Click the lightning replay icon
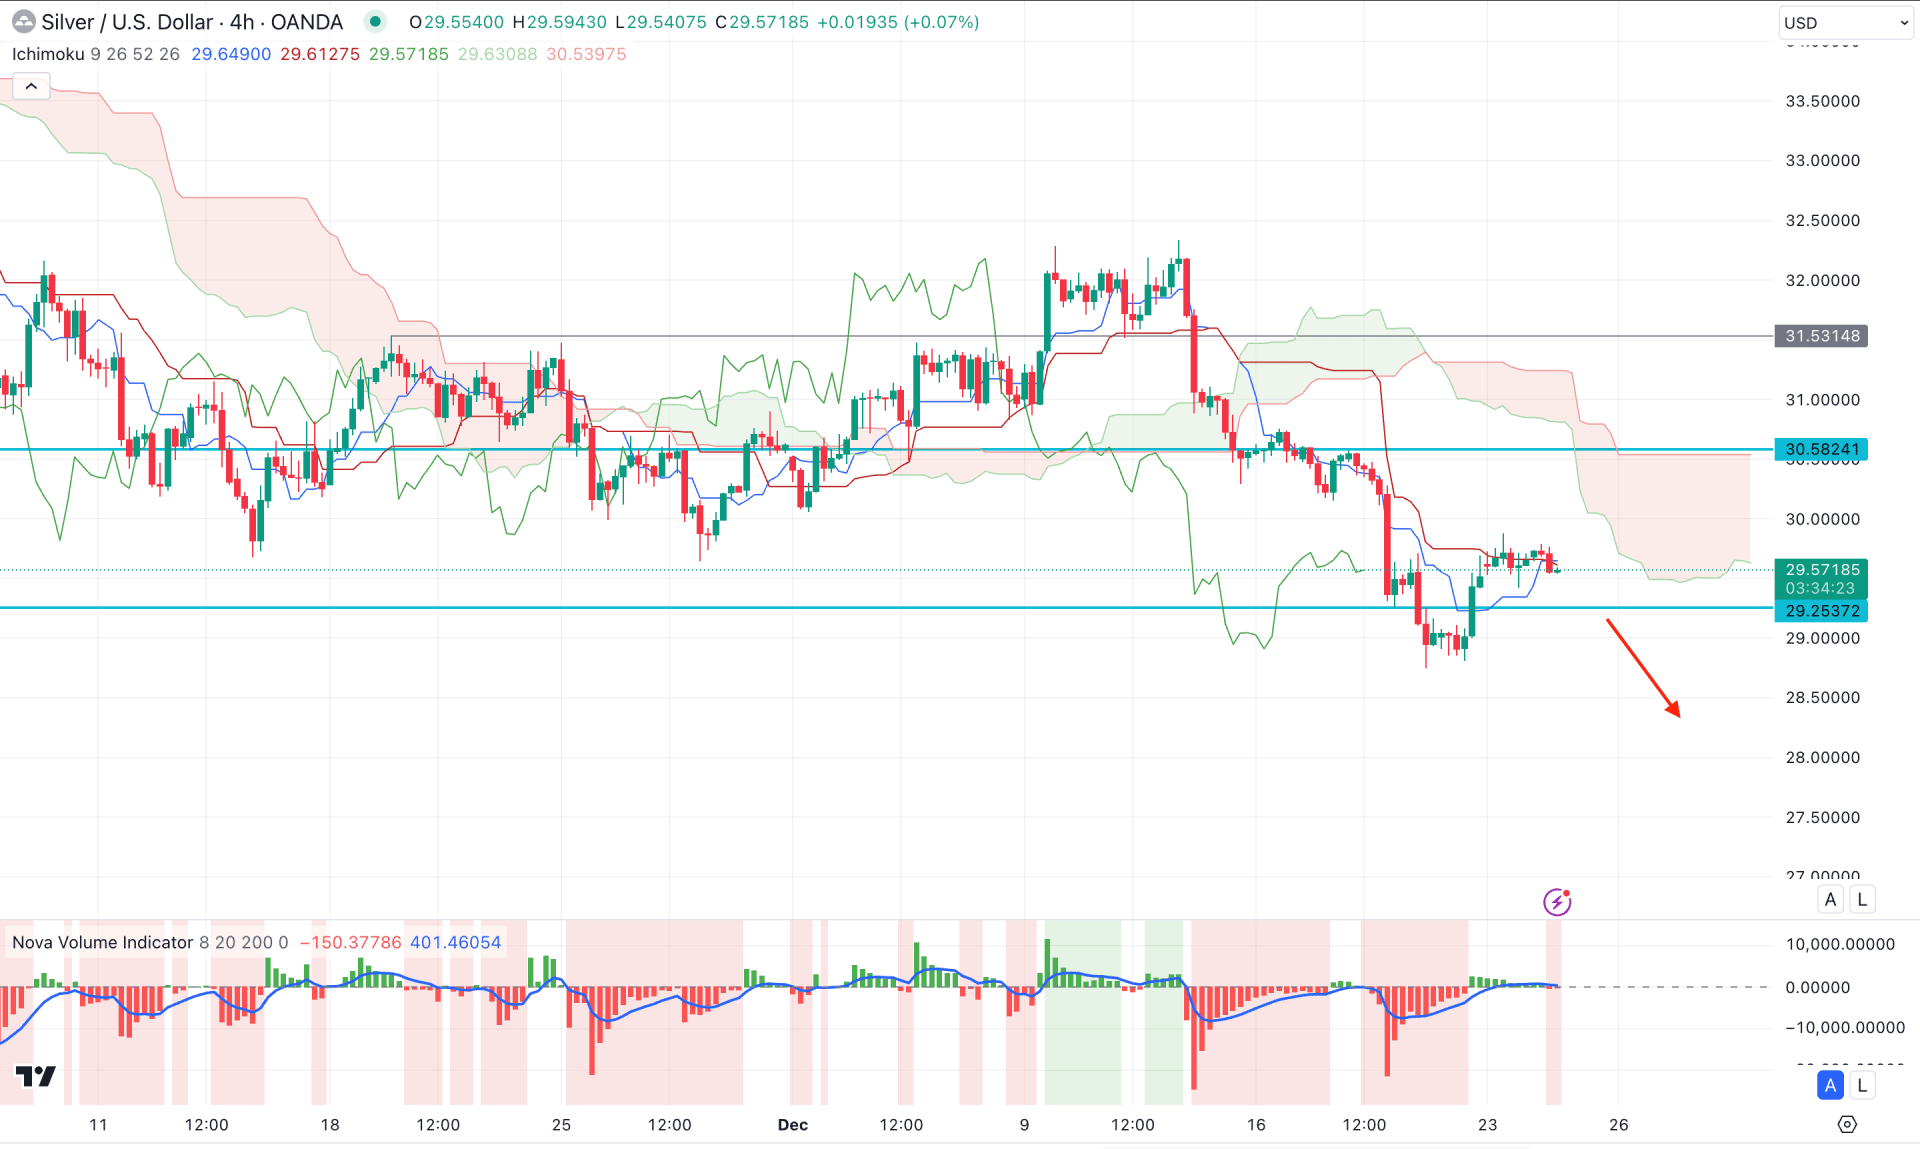The width and height of the screenshot is (1920, 1149). tap(1557, 902)
